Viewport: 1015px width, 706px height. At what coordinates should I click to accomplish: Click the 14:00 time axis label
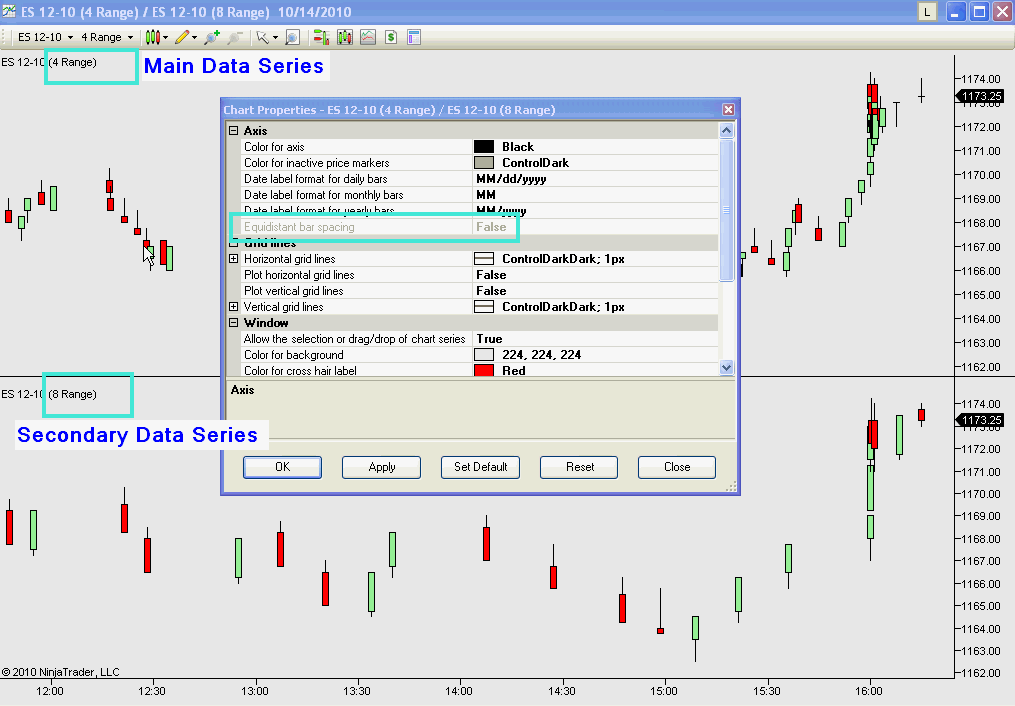coord(459,691)
